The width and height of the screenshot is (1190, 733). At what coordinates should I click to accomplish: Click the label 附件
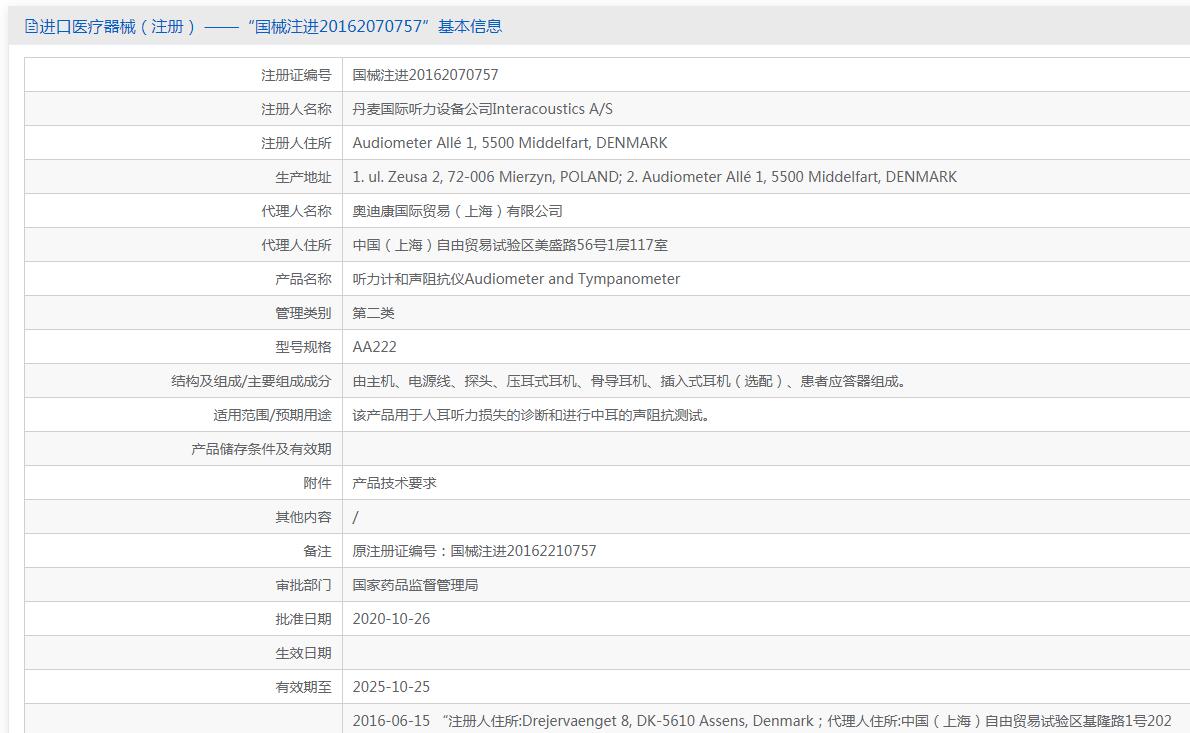coord(317,483)
